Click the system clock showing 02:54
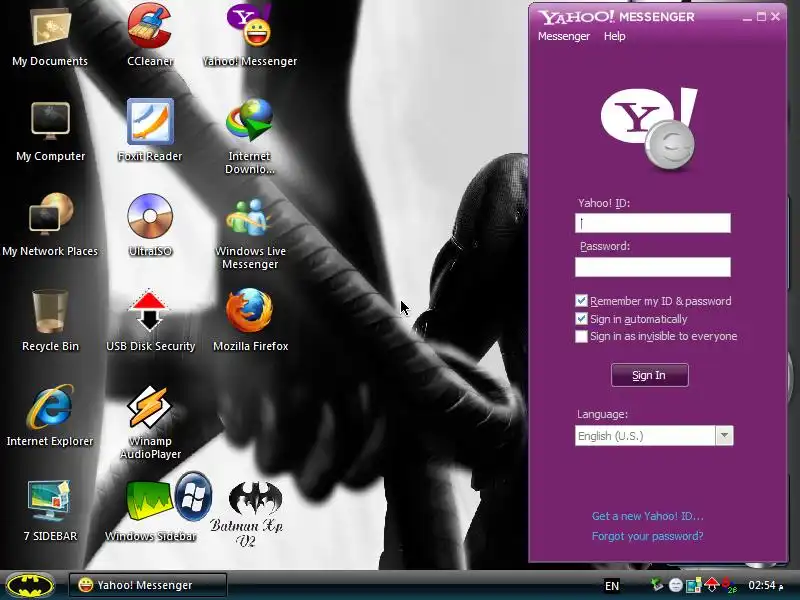Viewport: 800px width, 600px height. click(765, 585)
